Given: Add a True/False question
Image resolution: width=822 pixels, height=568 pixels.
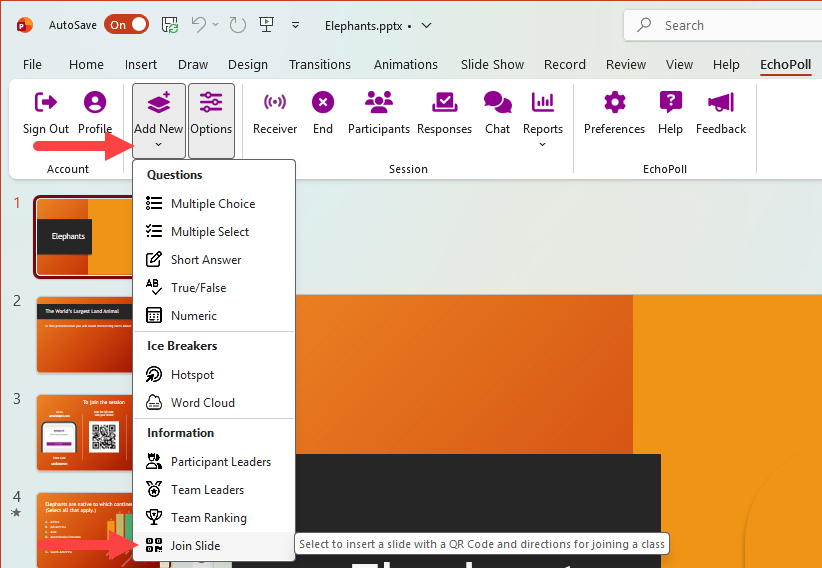Looking at the screenshot, I should pyautogui.click(x=214, y=287).
